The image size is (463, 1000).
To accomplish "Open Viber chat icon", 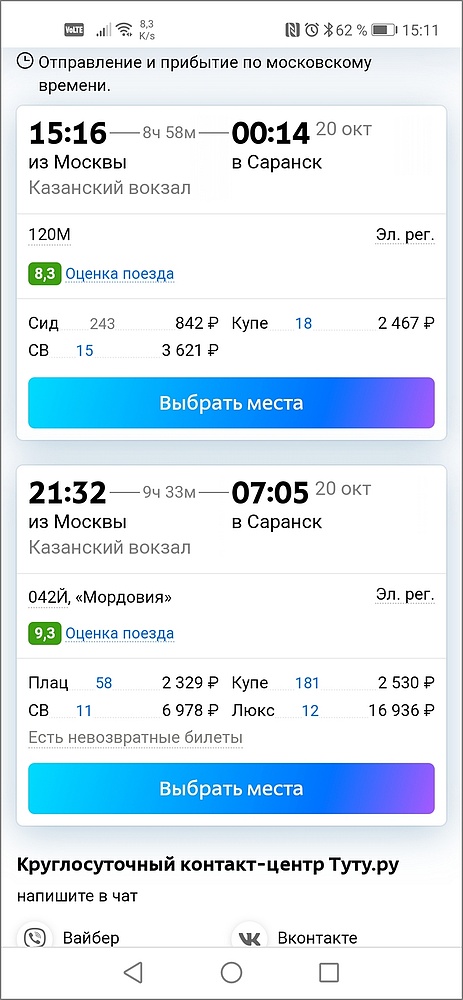I will click(x=34, y=938).
